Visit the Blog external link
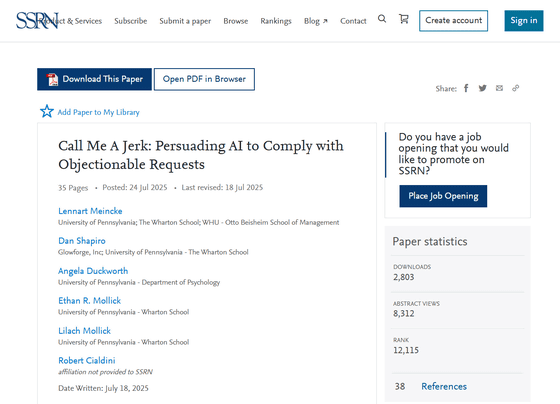560x404 pixels. pos(316,21)
